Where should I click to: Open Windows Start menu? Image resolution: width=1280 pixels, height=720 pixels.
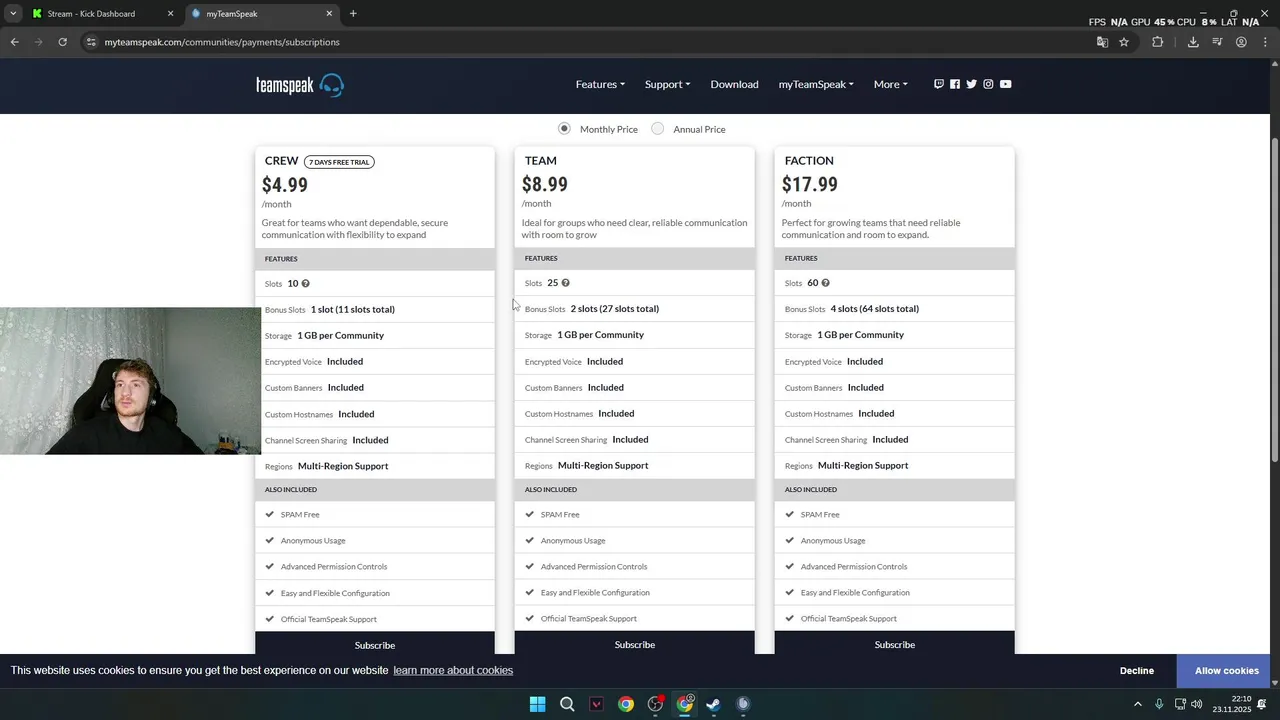coord(537,704)
